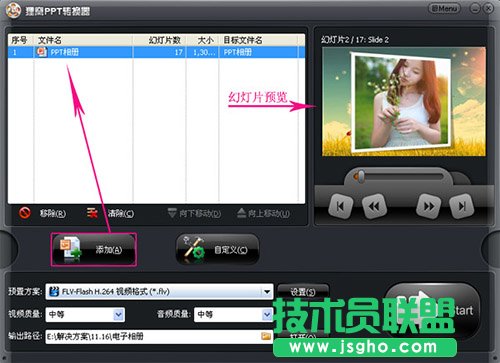Click the 幻灯片数 column header
Screen dimensions: 500x363
pos(159,40)
